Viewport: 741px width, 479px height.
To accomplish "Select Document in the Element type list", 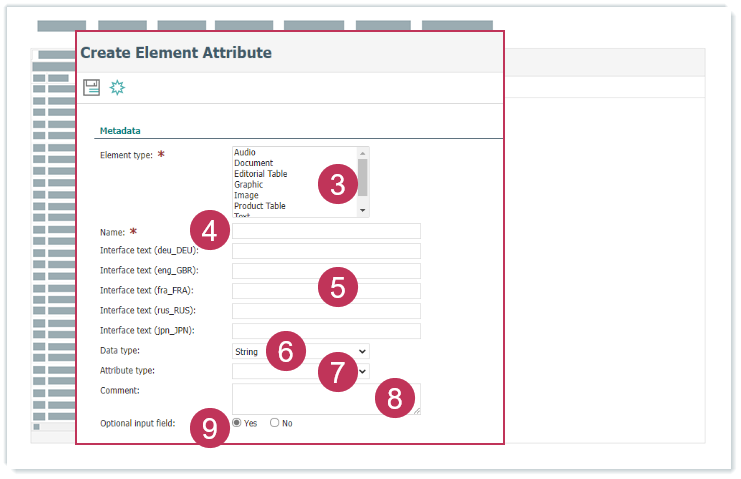I will (254, 163).
